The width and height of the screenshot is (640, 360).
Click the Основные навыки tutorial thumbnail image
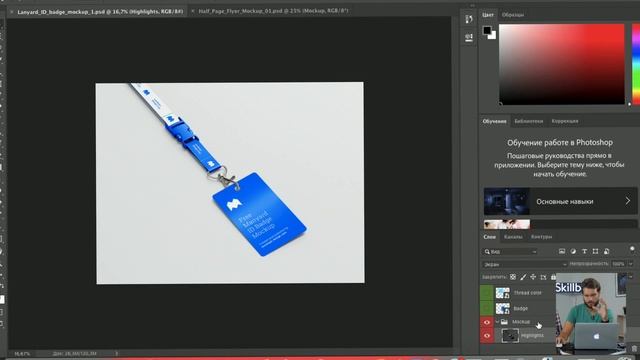click(x=507, y=201)
